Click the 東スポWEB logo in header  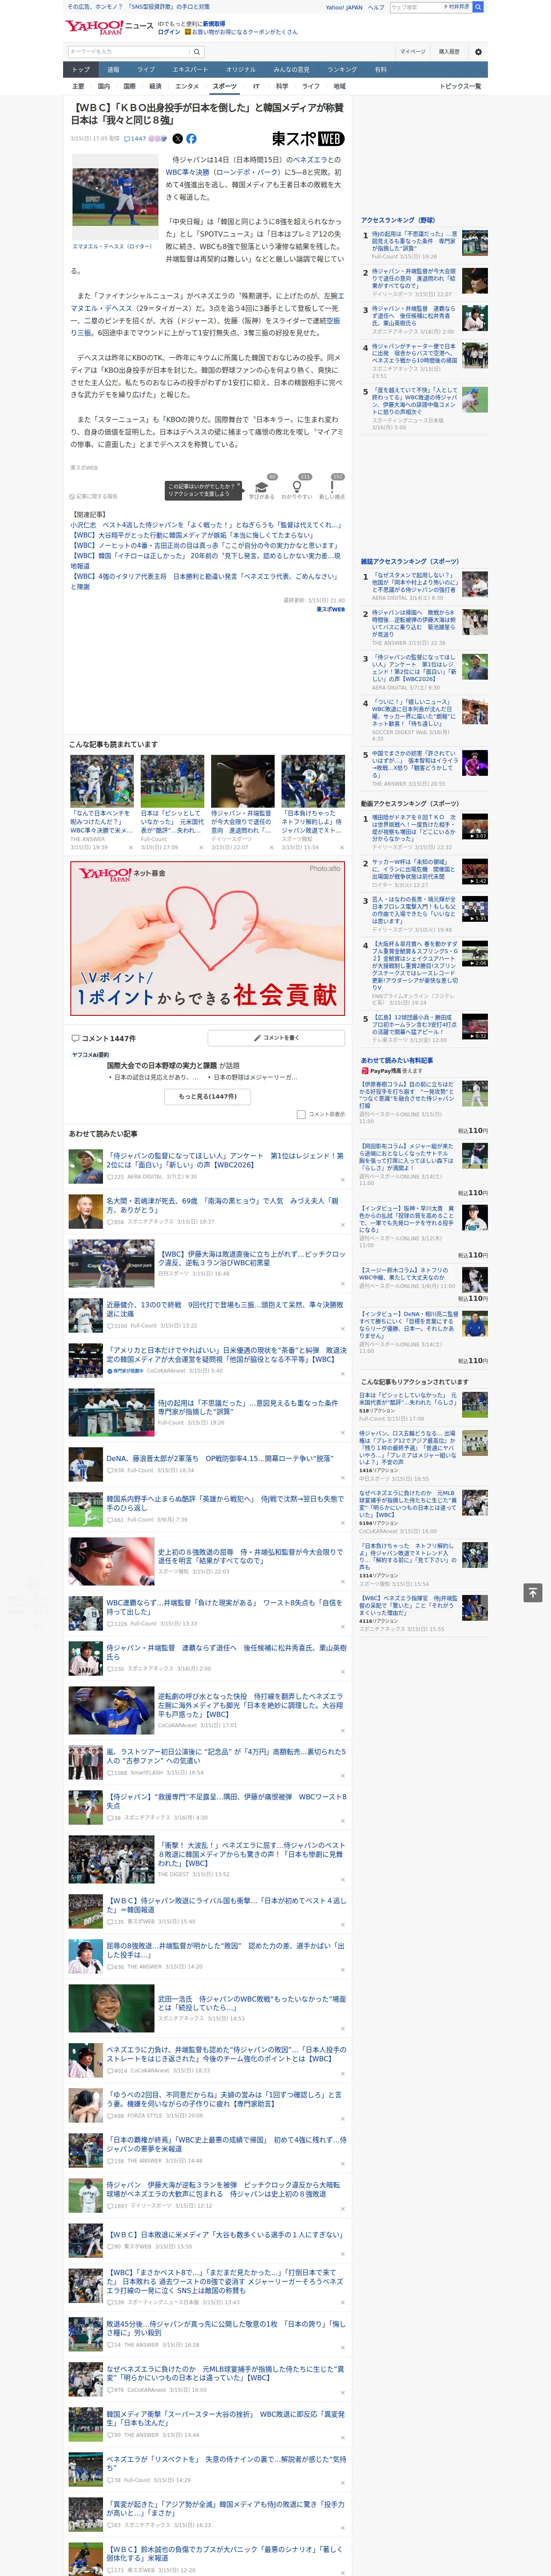click(308, 139)
